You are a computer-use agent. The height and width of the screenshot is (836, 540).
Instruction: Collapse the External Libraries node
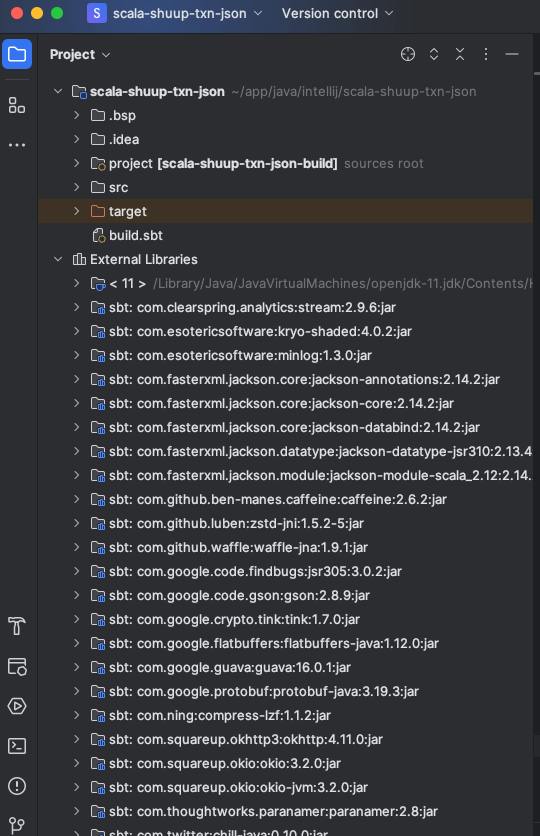pos(58,259)
